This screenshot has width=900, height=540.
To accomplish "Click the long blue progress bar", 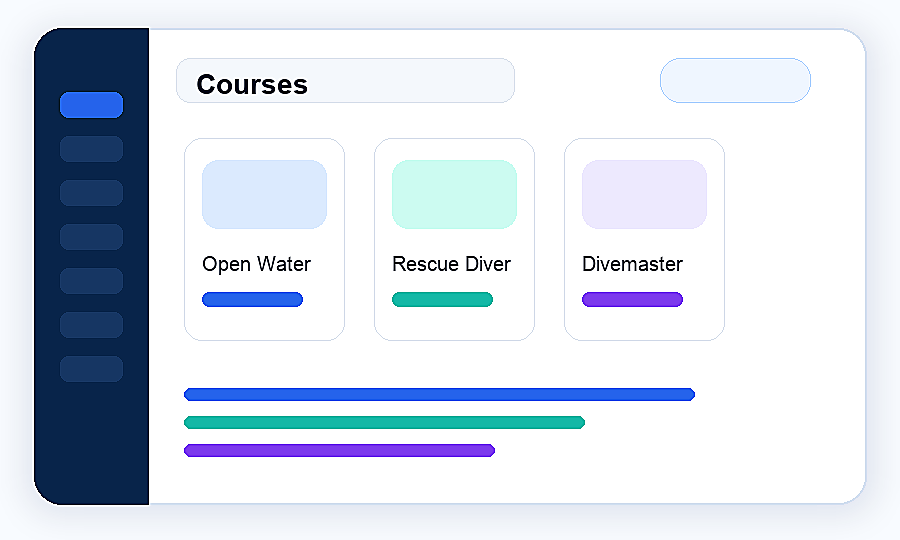I will point(440,394).
